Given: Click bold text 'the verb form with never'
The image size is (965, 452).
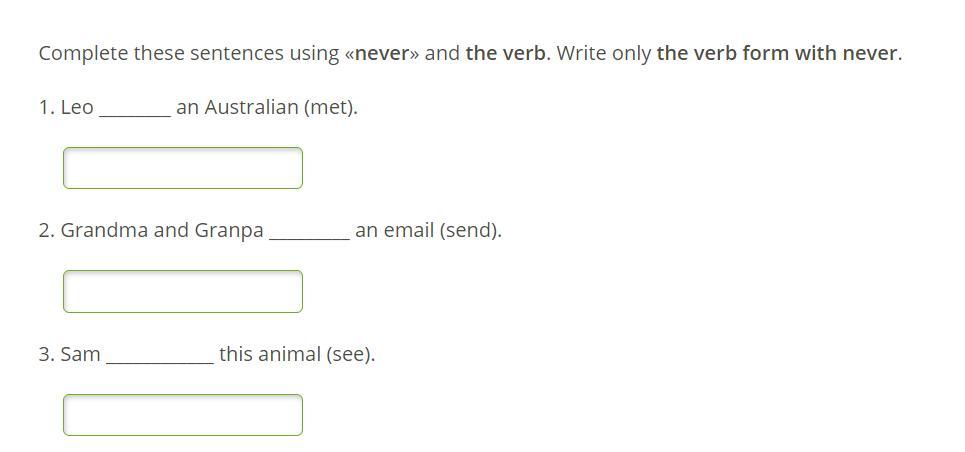Looking at the screenshot, I should point(777,54).
